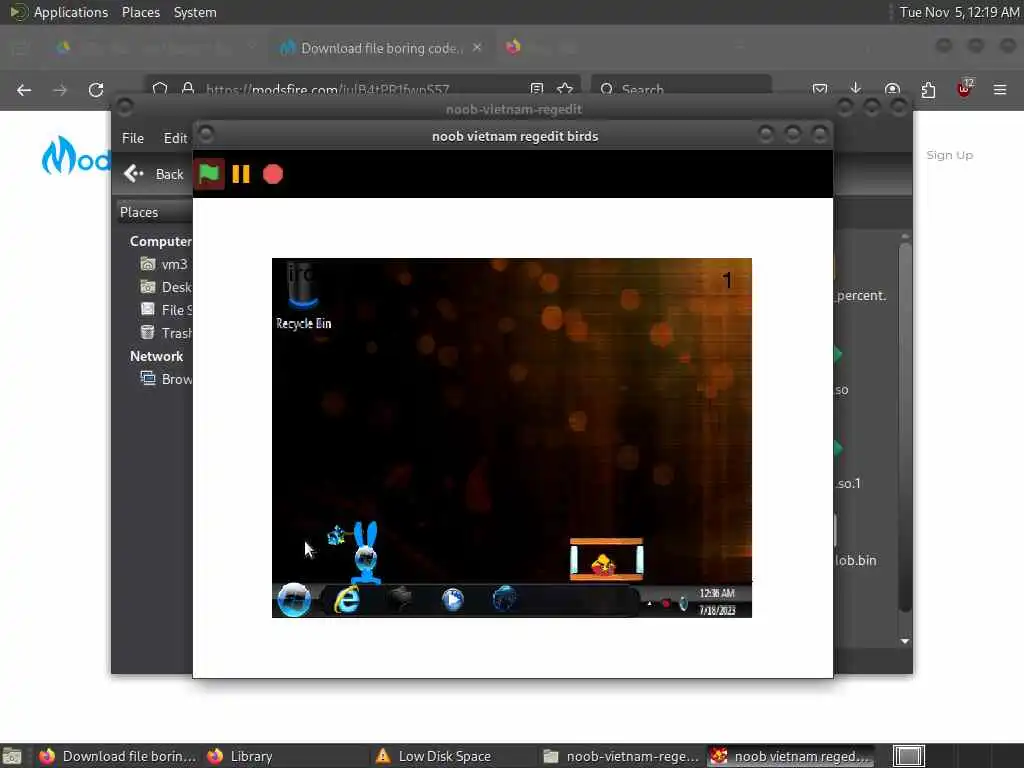Click the red extension badge icon
Image resolution: width=1024 pixels, height=768 pixels.
965,89
